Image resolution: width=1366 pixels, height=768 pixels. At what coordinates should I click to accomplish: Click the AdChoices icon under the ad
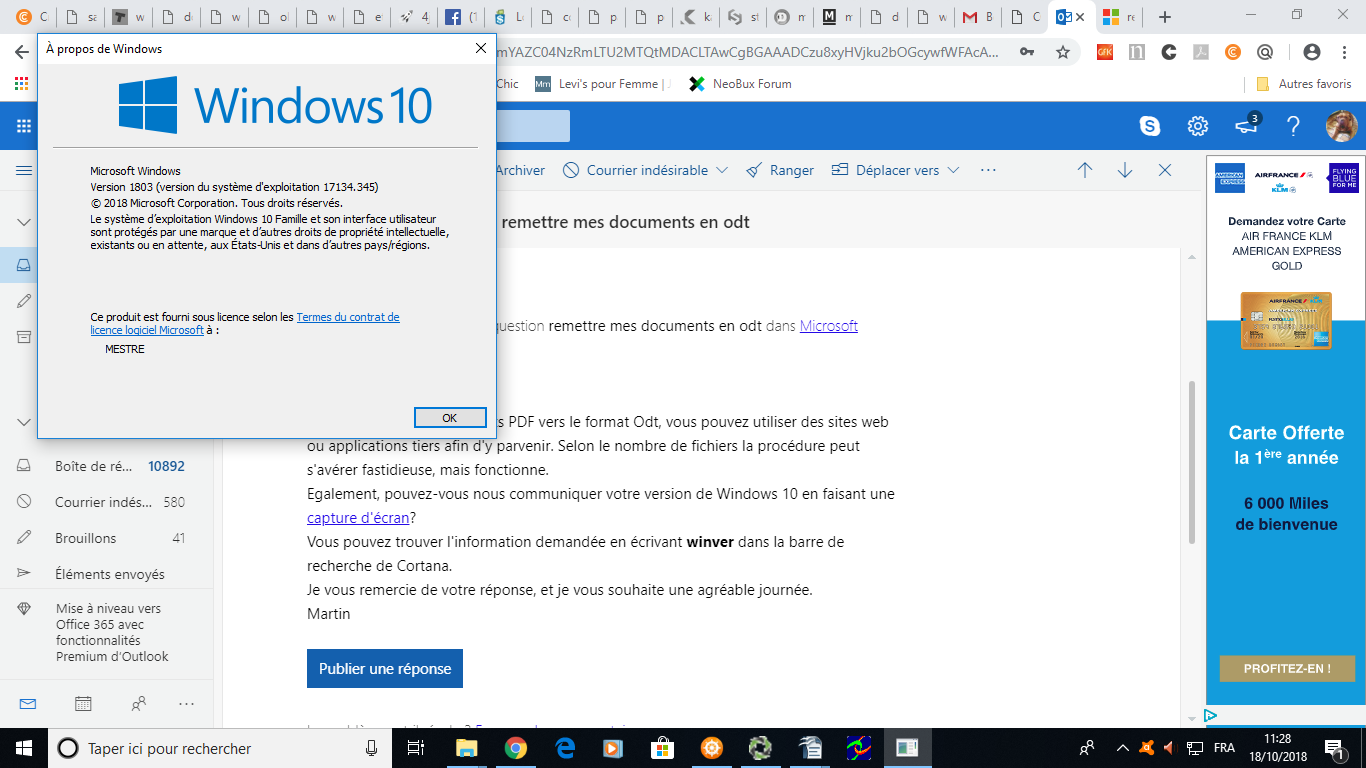(x=1210, y=716)
